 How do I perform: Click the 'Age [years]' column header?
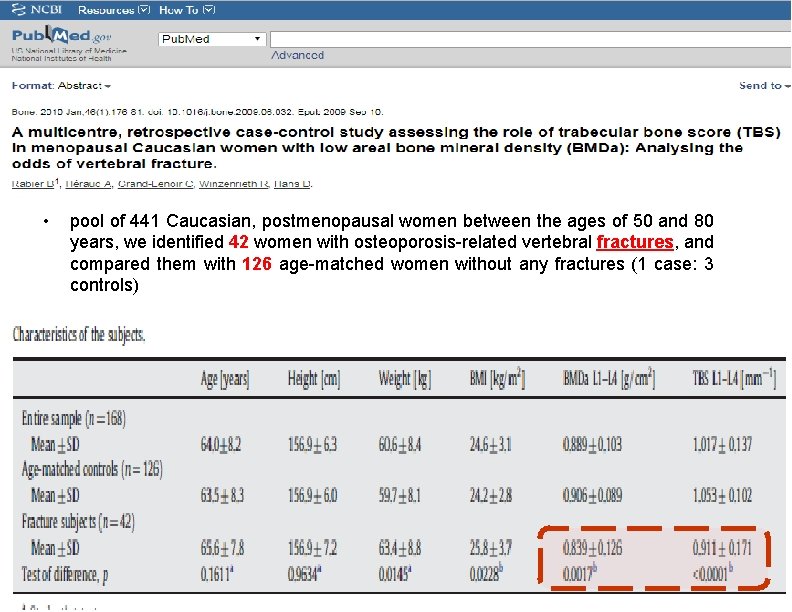point(225,379)
